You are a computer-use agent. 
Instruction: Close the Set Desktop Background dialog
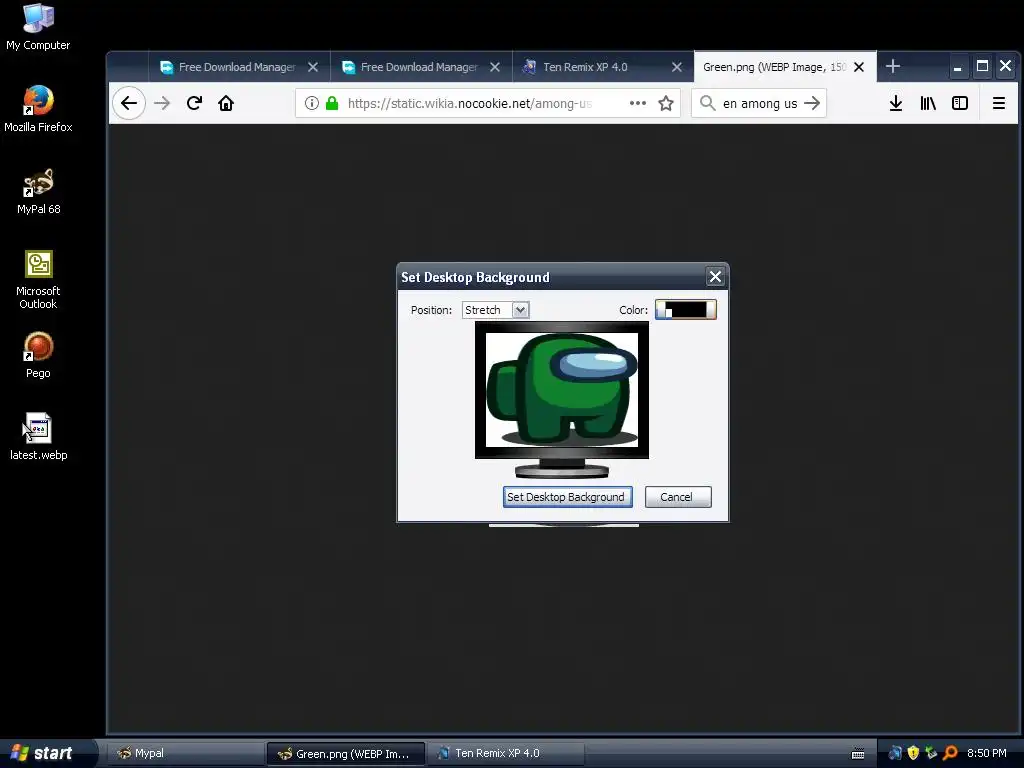(715, 277)
